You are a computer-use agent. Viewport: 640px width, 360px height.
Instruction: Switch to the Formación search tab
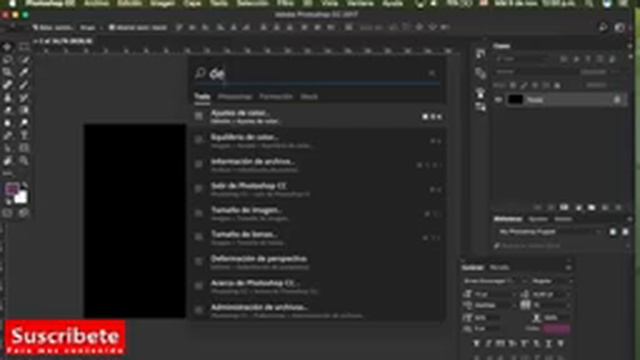pyautogui.click(x=276, y=97)
